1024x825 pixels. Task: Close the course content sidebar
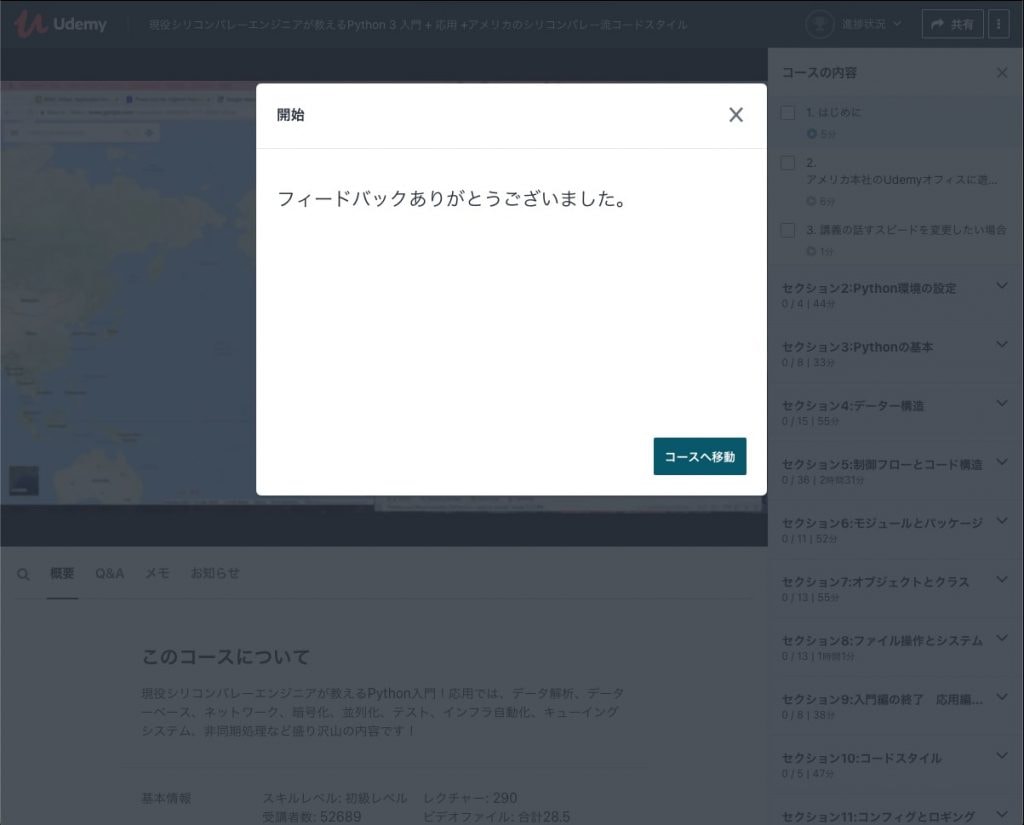click(1002, 73)
